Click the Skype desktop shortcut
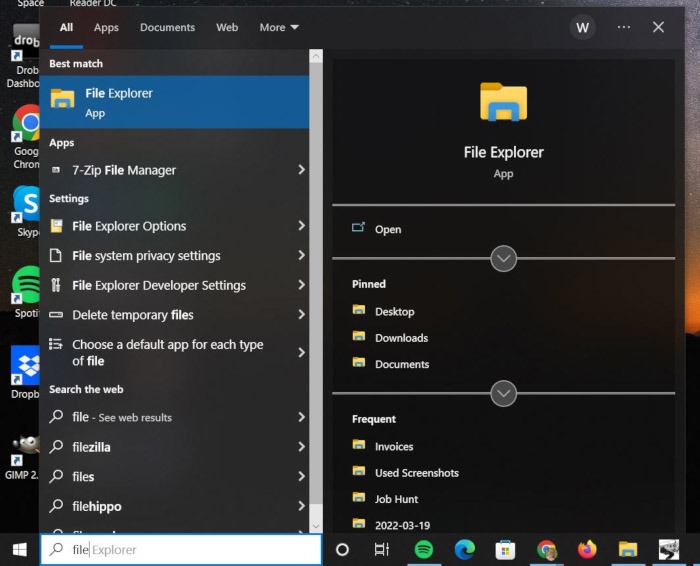Viewport: 700px width, 566px height. [25, 212]
